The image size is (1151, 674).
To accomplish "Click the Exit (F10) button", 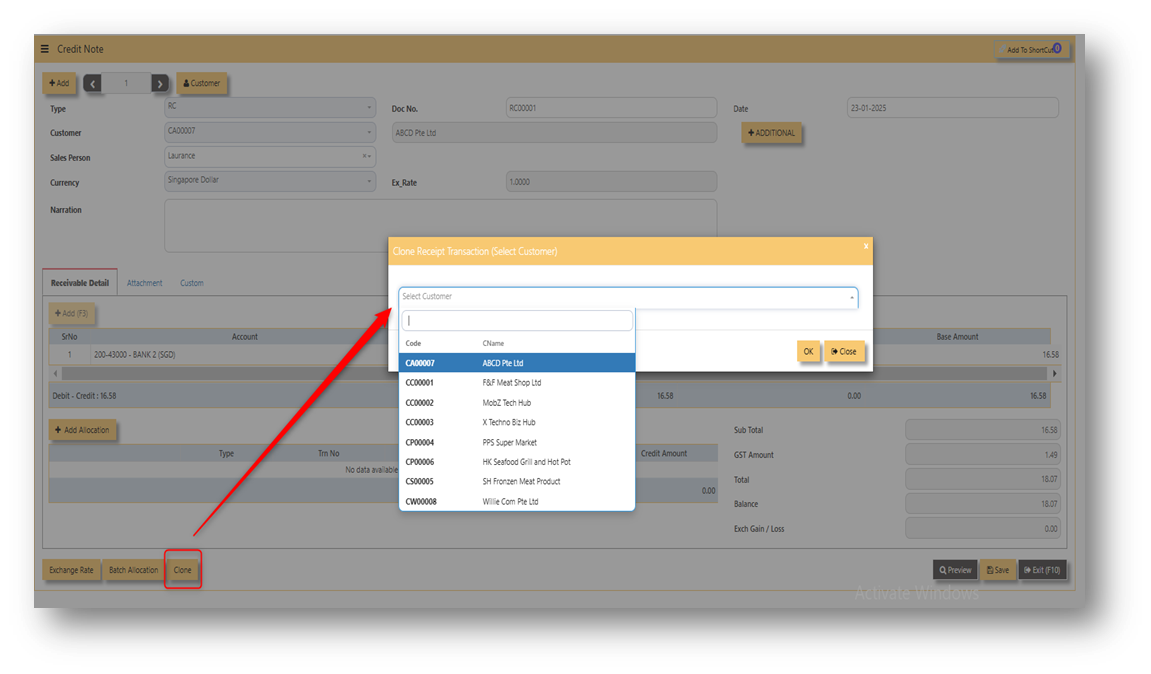I will (x=1042, y=570).
